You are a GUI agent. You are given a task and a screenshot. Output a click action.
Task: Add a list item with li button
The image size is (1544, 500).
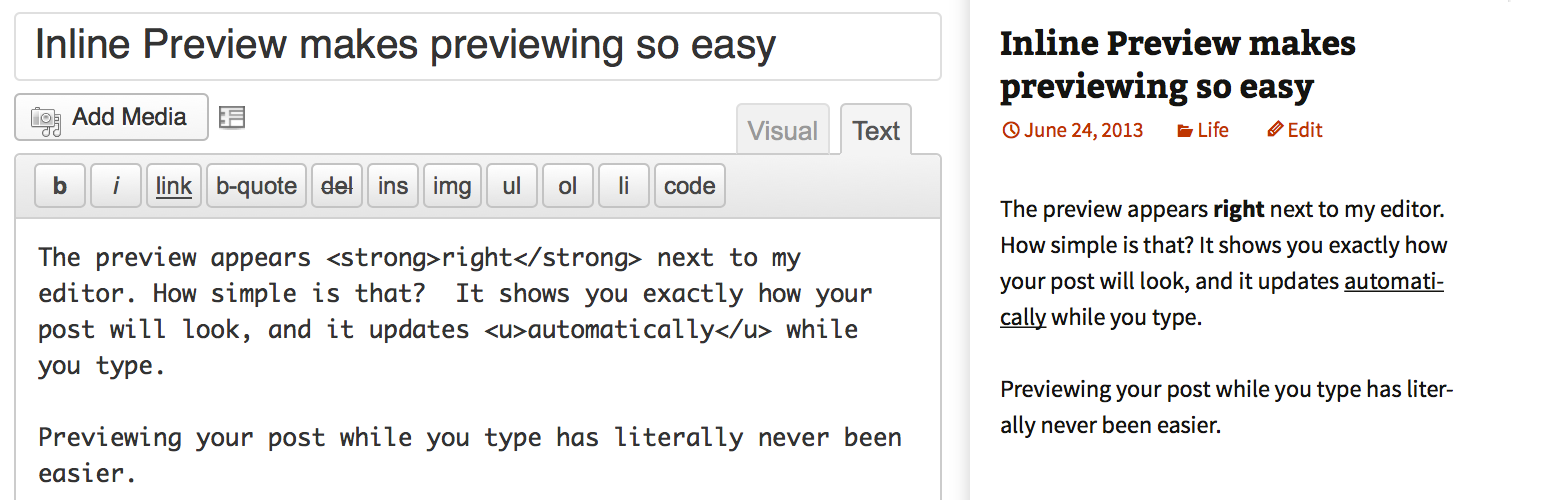(624, 186)
